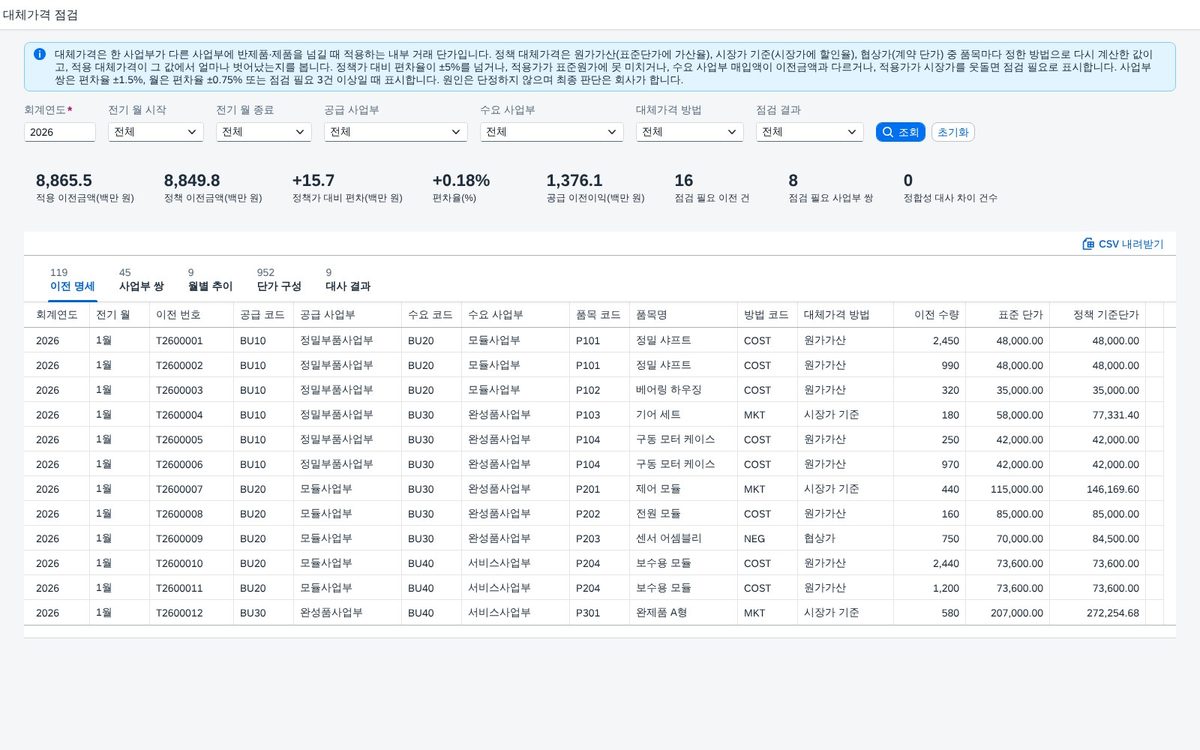Select transfer number T2600004 cell

191,415
